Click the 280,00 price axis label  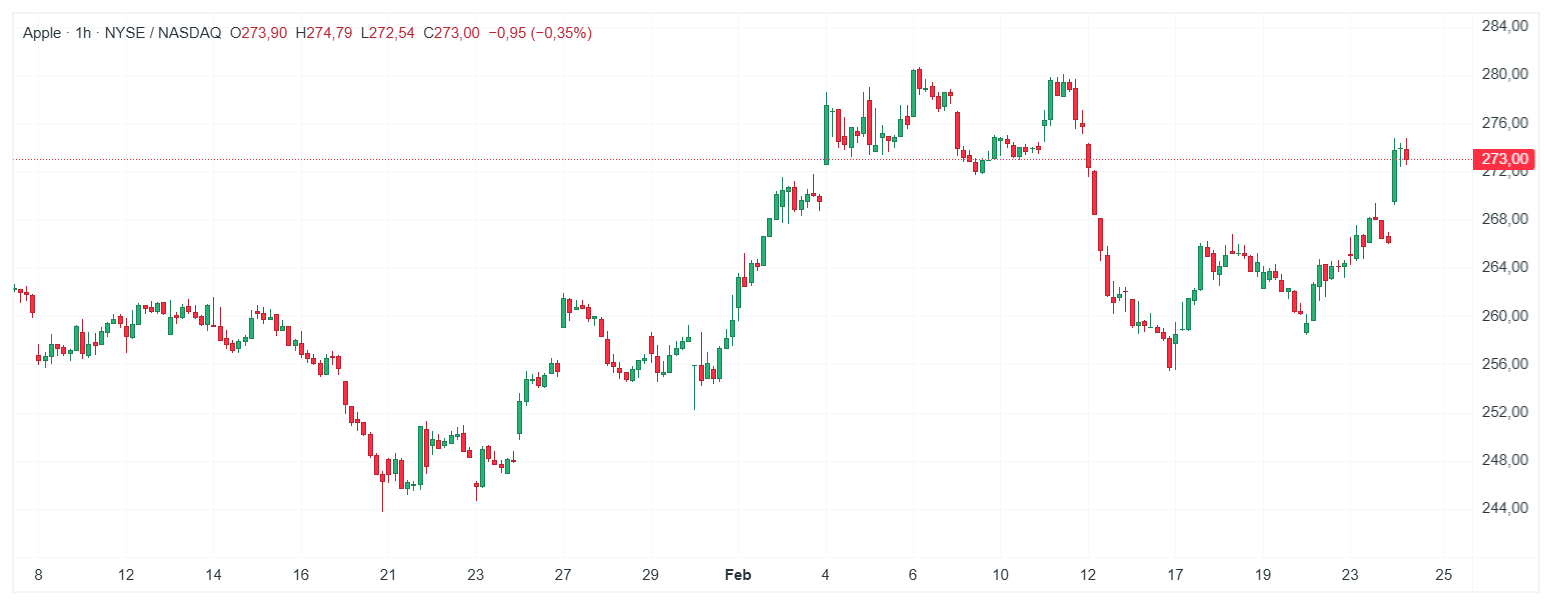1504,74
